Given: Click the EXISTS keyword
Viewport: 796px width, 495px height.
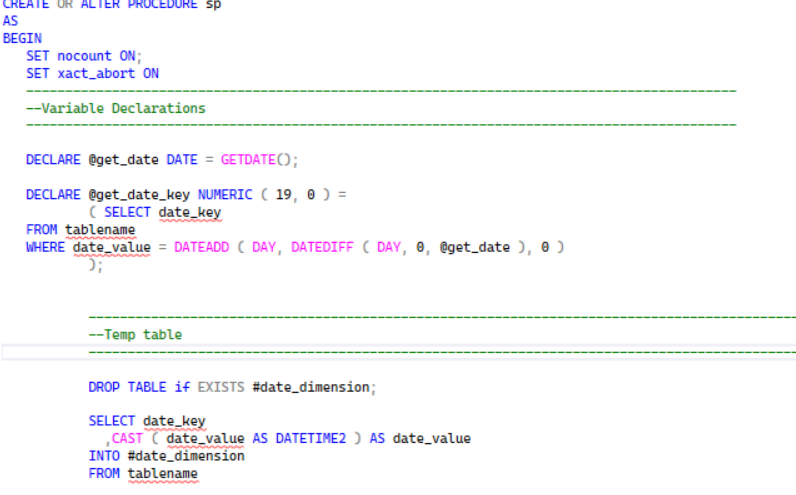Looking at the screenshot, I should click(221, 387).
